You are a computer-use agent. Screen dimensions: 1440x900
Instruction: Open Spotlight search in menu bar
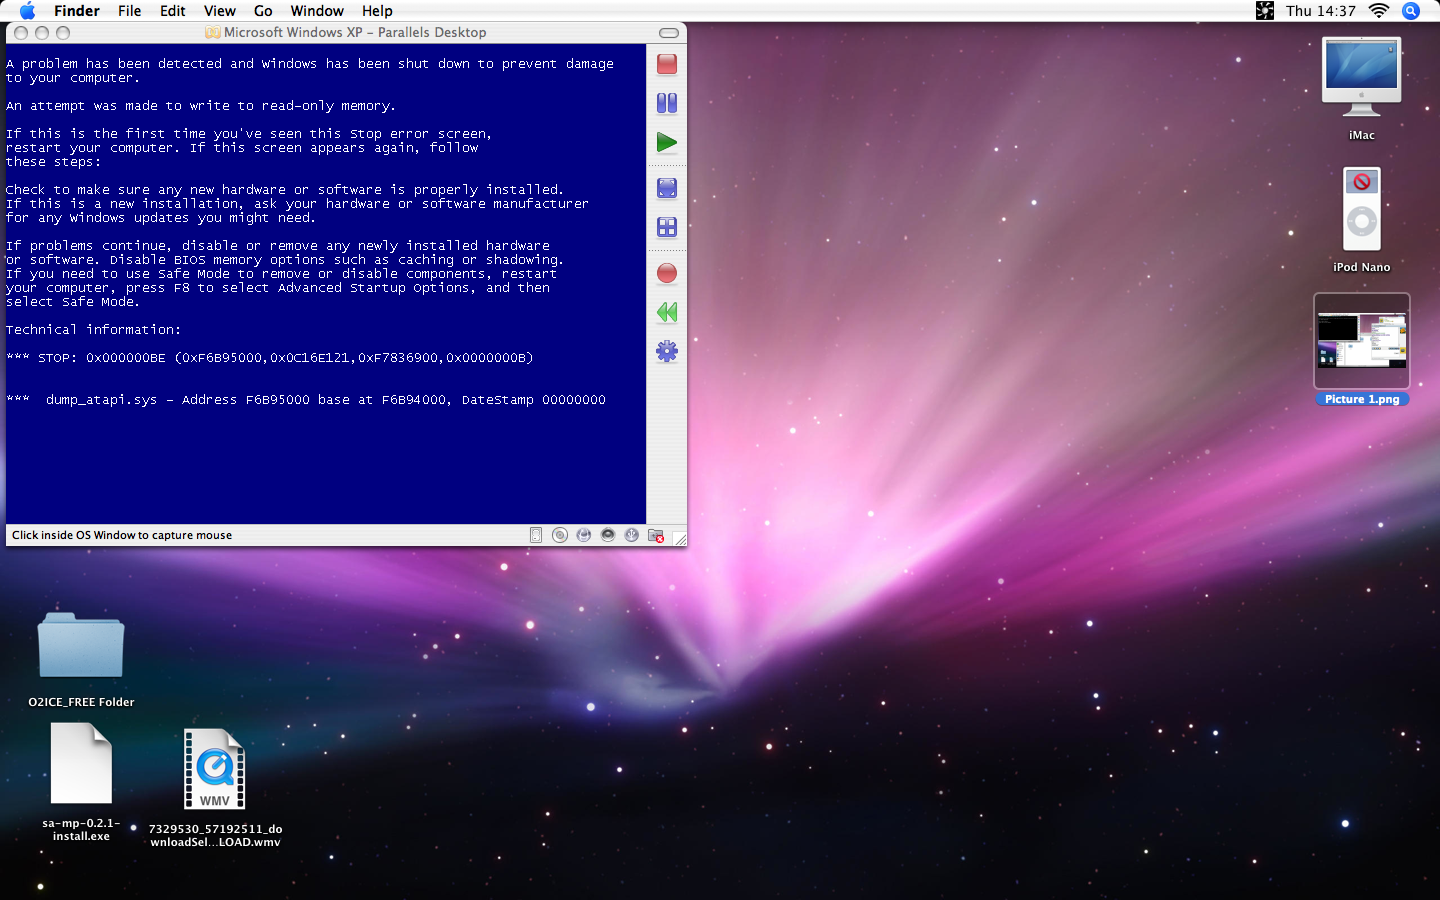coord(1411,11)
